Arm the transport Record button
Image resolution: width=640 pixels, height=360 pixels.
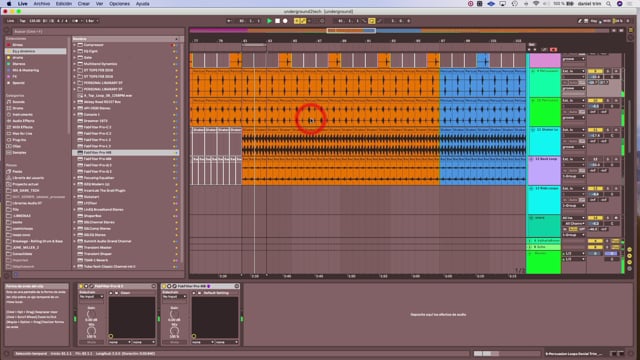tap(285, 21)
